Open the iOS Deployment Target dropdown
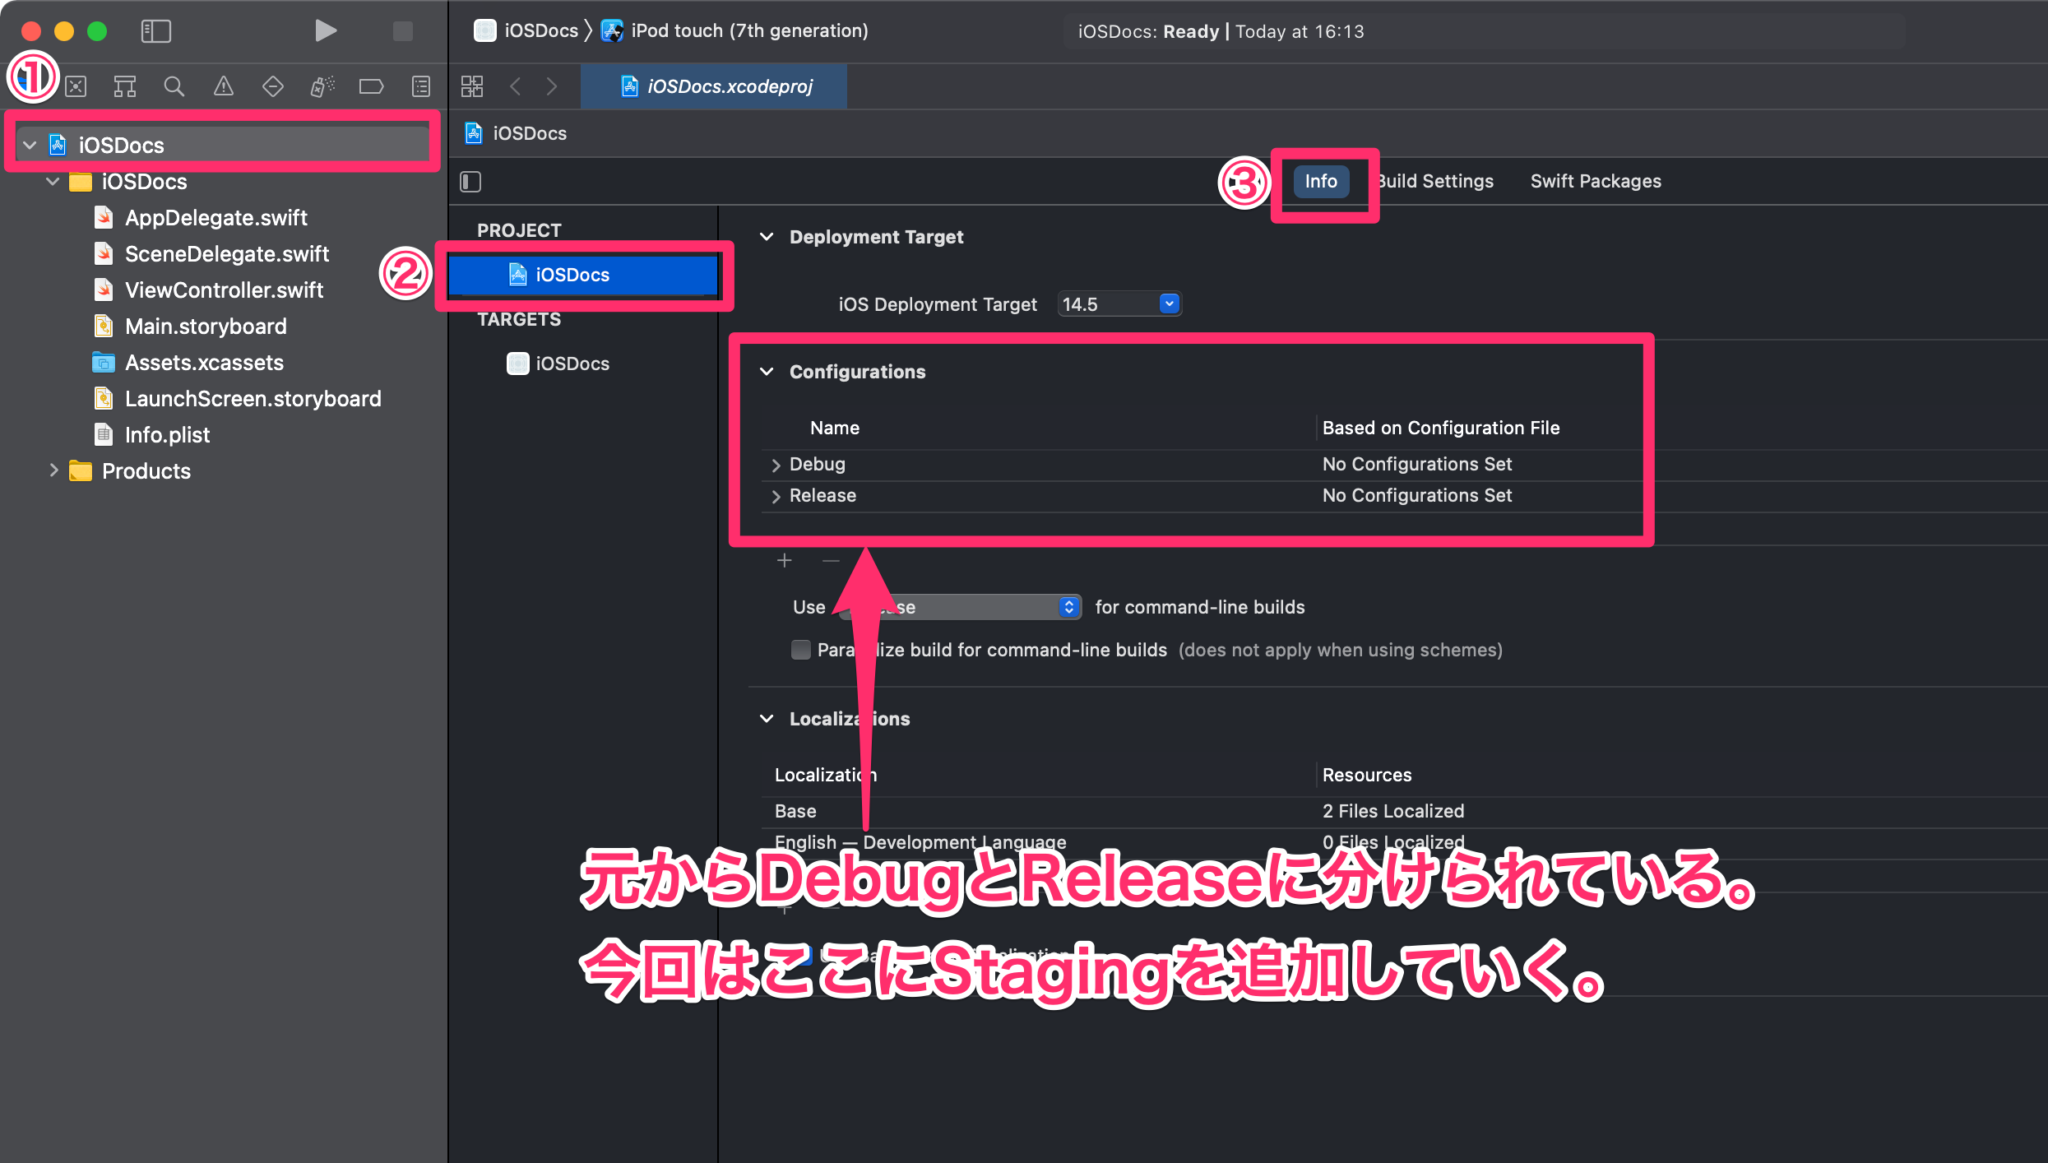 tap(1168, 303)
